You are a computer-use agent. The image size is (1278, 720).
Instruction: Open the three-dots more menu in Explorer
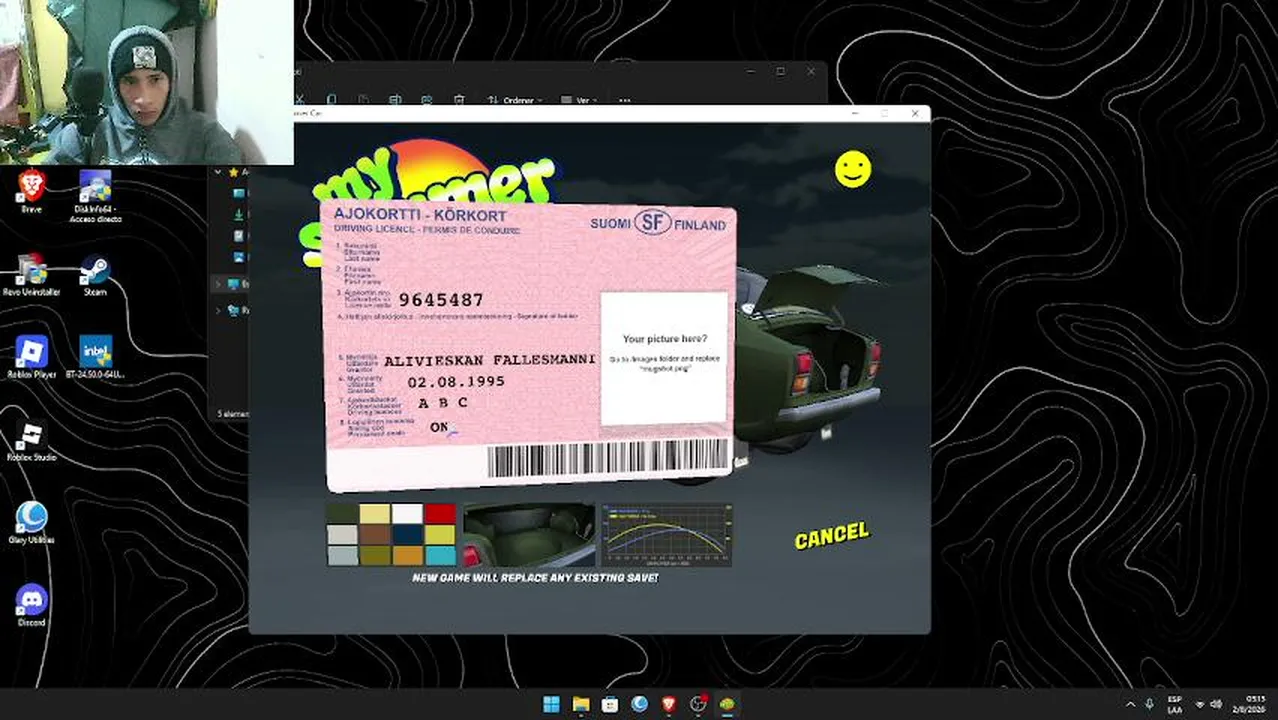click(x=625, y=100)
